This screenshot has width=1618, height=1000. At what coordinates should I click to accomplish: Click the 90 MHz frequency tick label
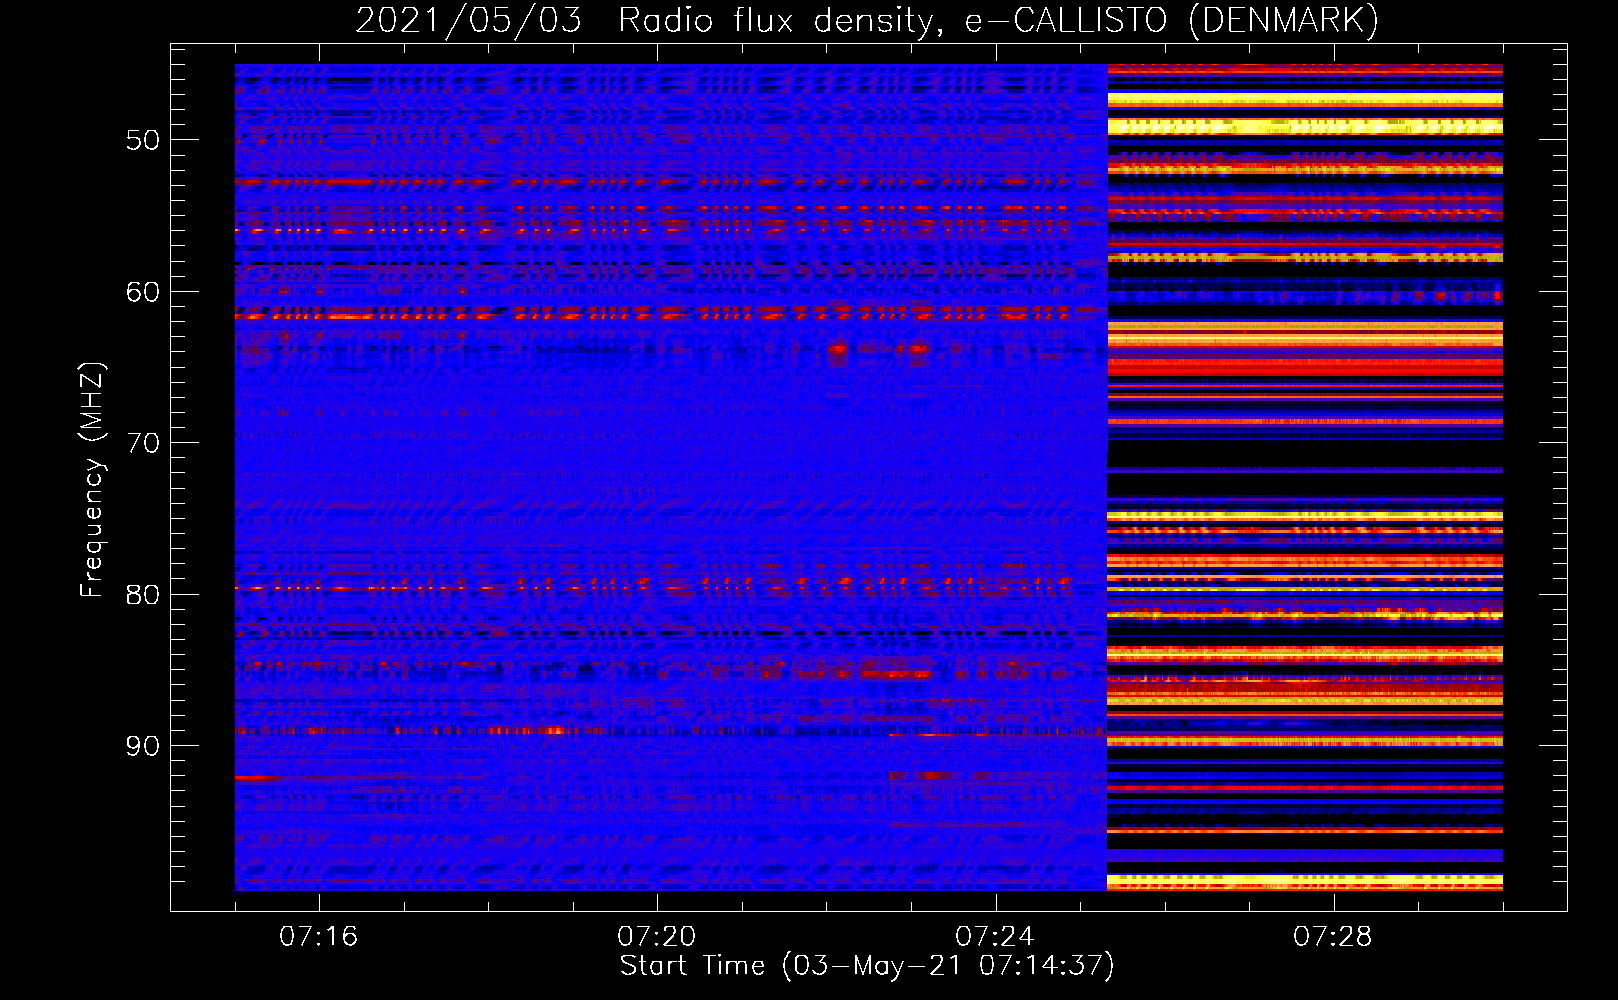pos(143,746)
